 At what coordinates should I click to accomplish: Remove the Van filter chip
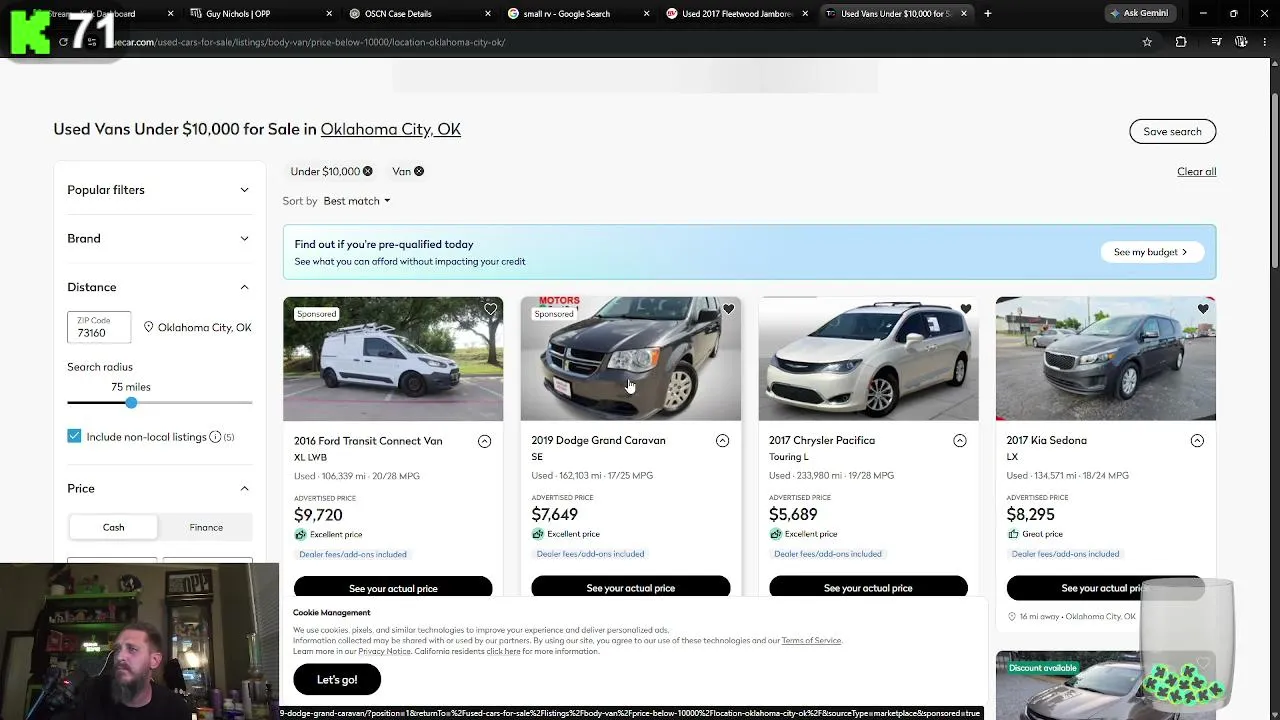tap(419, 171)
